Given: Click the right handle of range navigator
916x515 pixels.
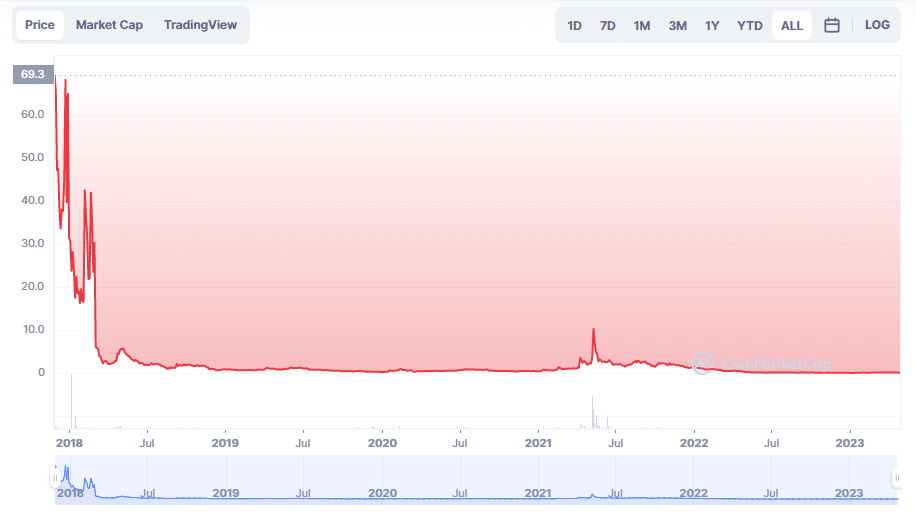Looking at the screenshot, I should tap(897, 478).
